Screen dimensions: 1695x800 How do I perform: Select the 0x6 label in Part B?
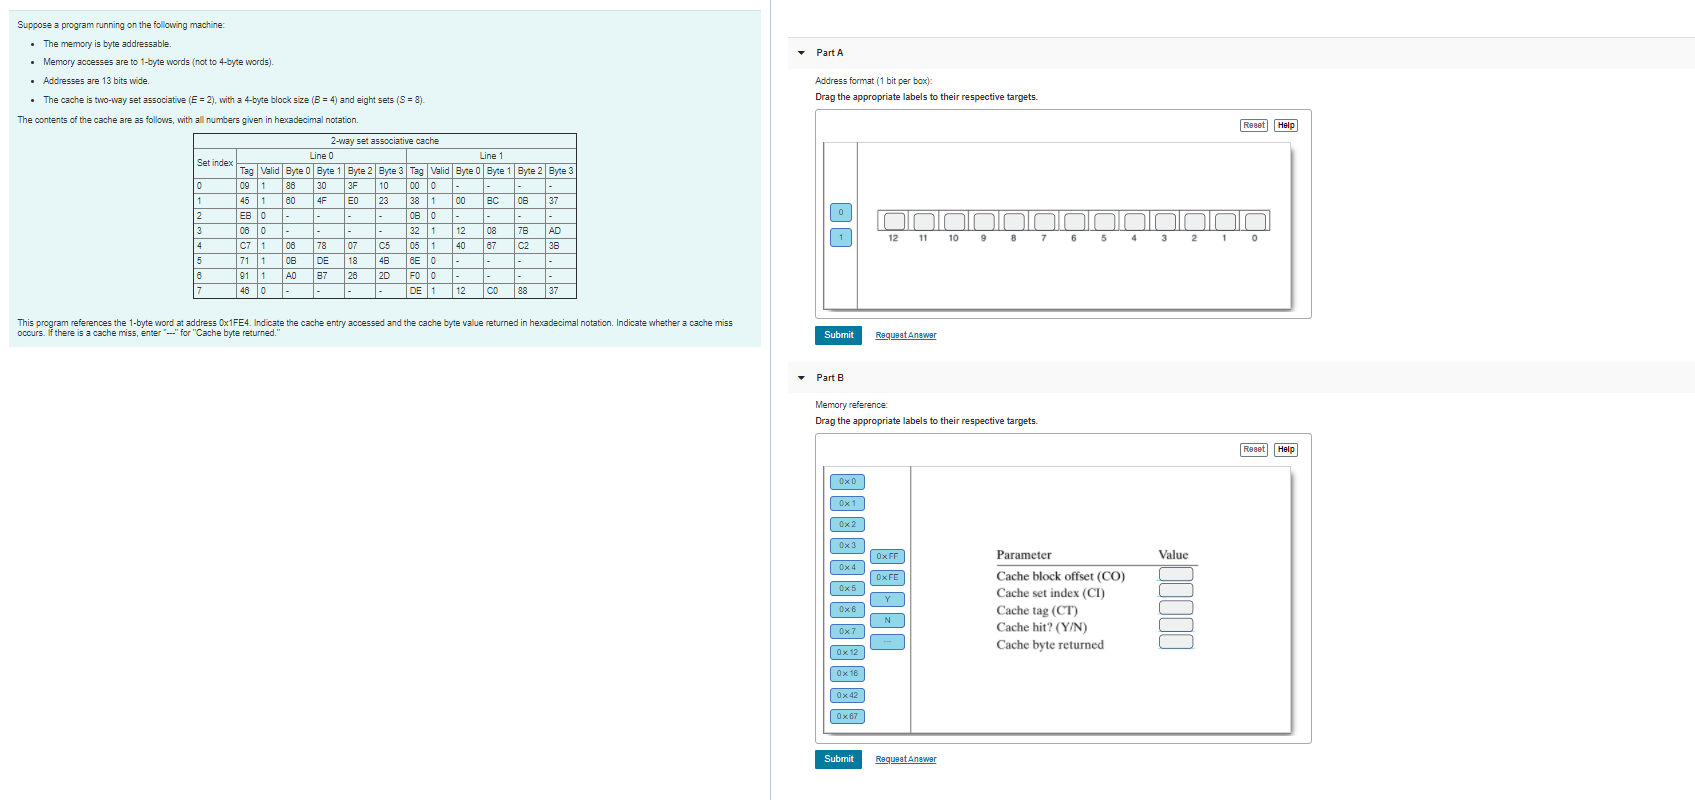847,610
